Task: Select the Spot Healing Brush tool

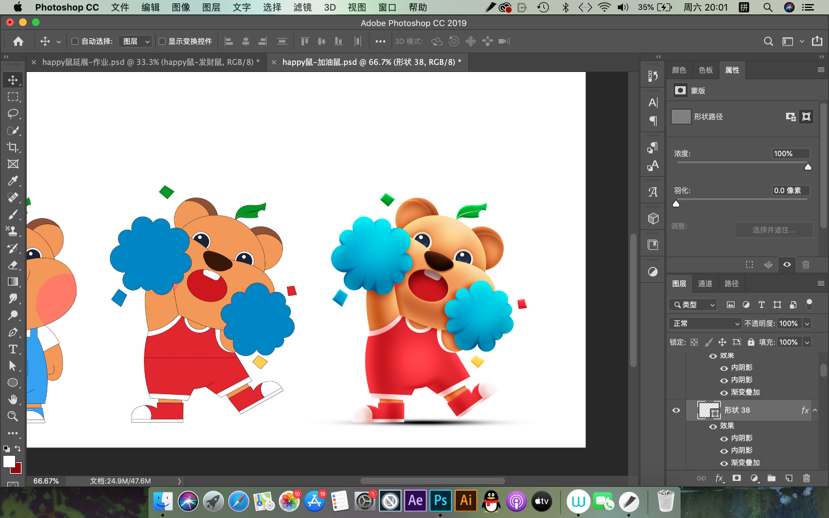Action: click(x=13, y=198)
